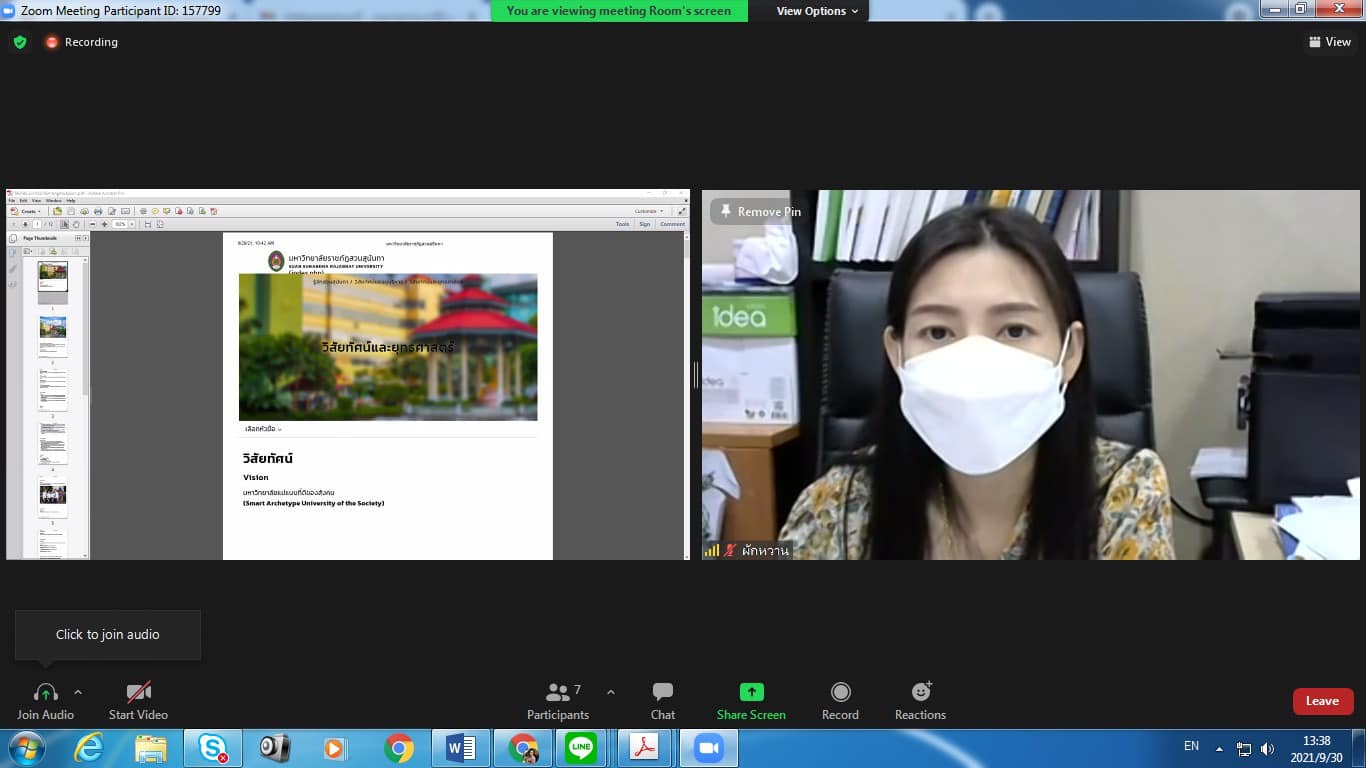Remove Pin from the pinned video
Viewport: 1366px width, 768px height.
[758, 212]
